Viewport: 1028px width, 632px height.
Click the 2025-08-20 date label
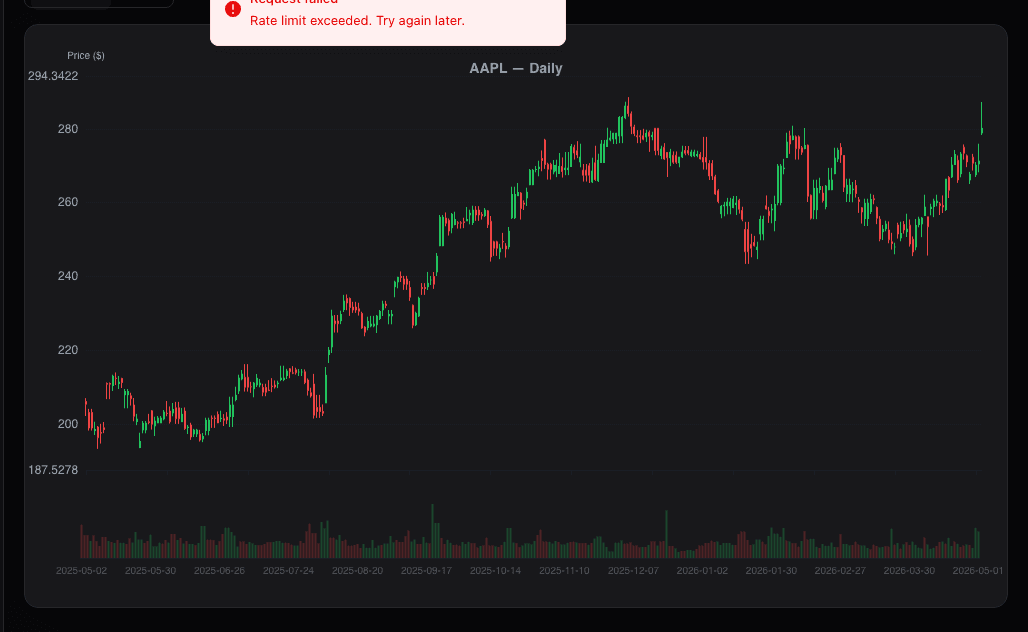[357, 571]
